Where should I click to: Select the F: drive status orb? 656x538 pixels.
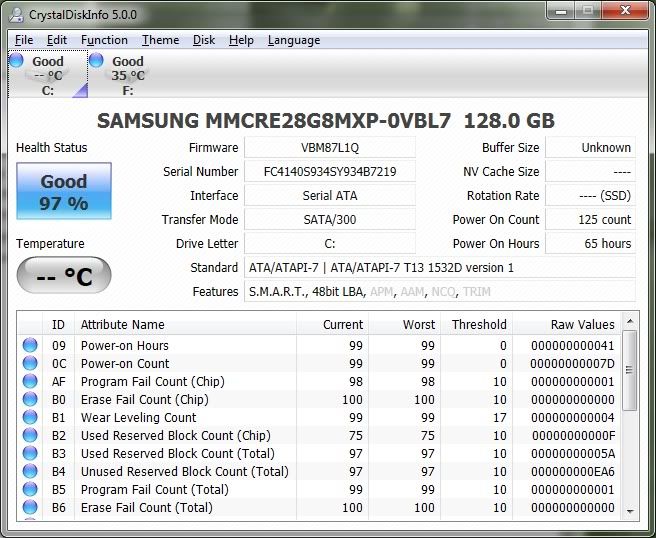click(97, 61)
